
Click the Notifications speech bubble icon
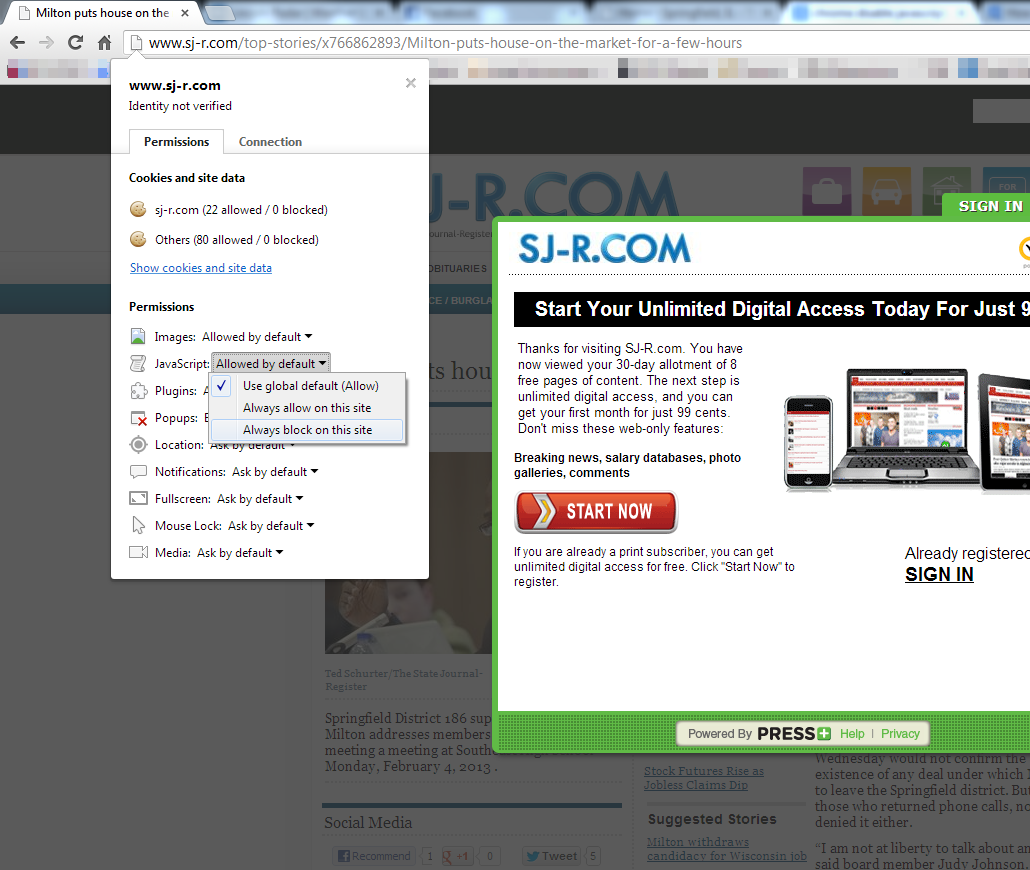pos(138,472)
